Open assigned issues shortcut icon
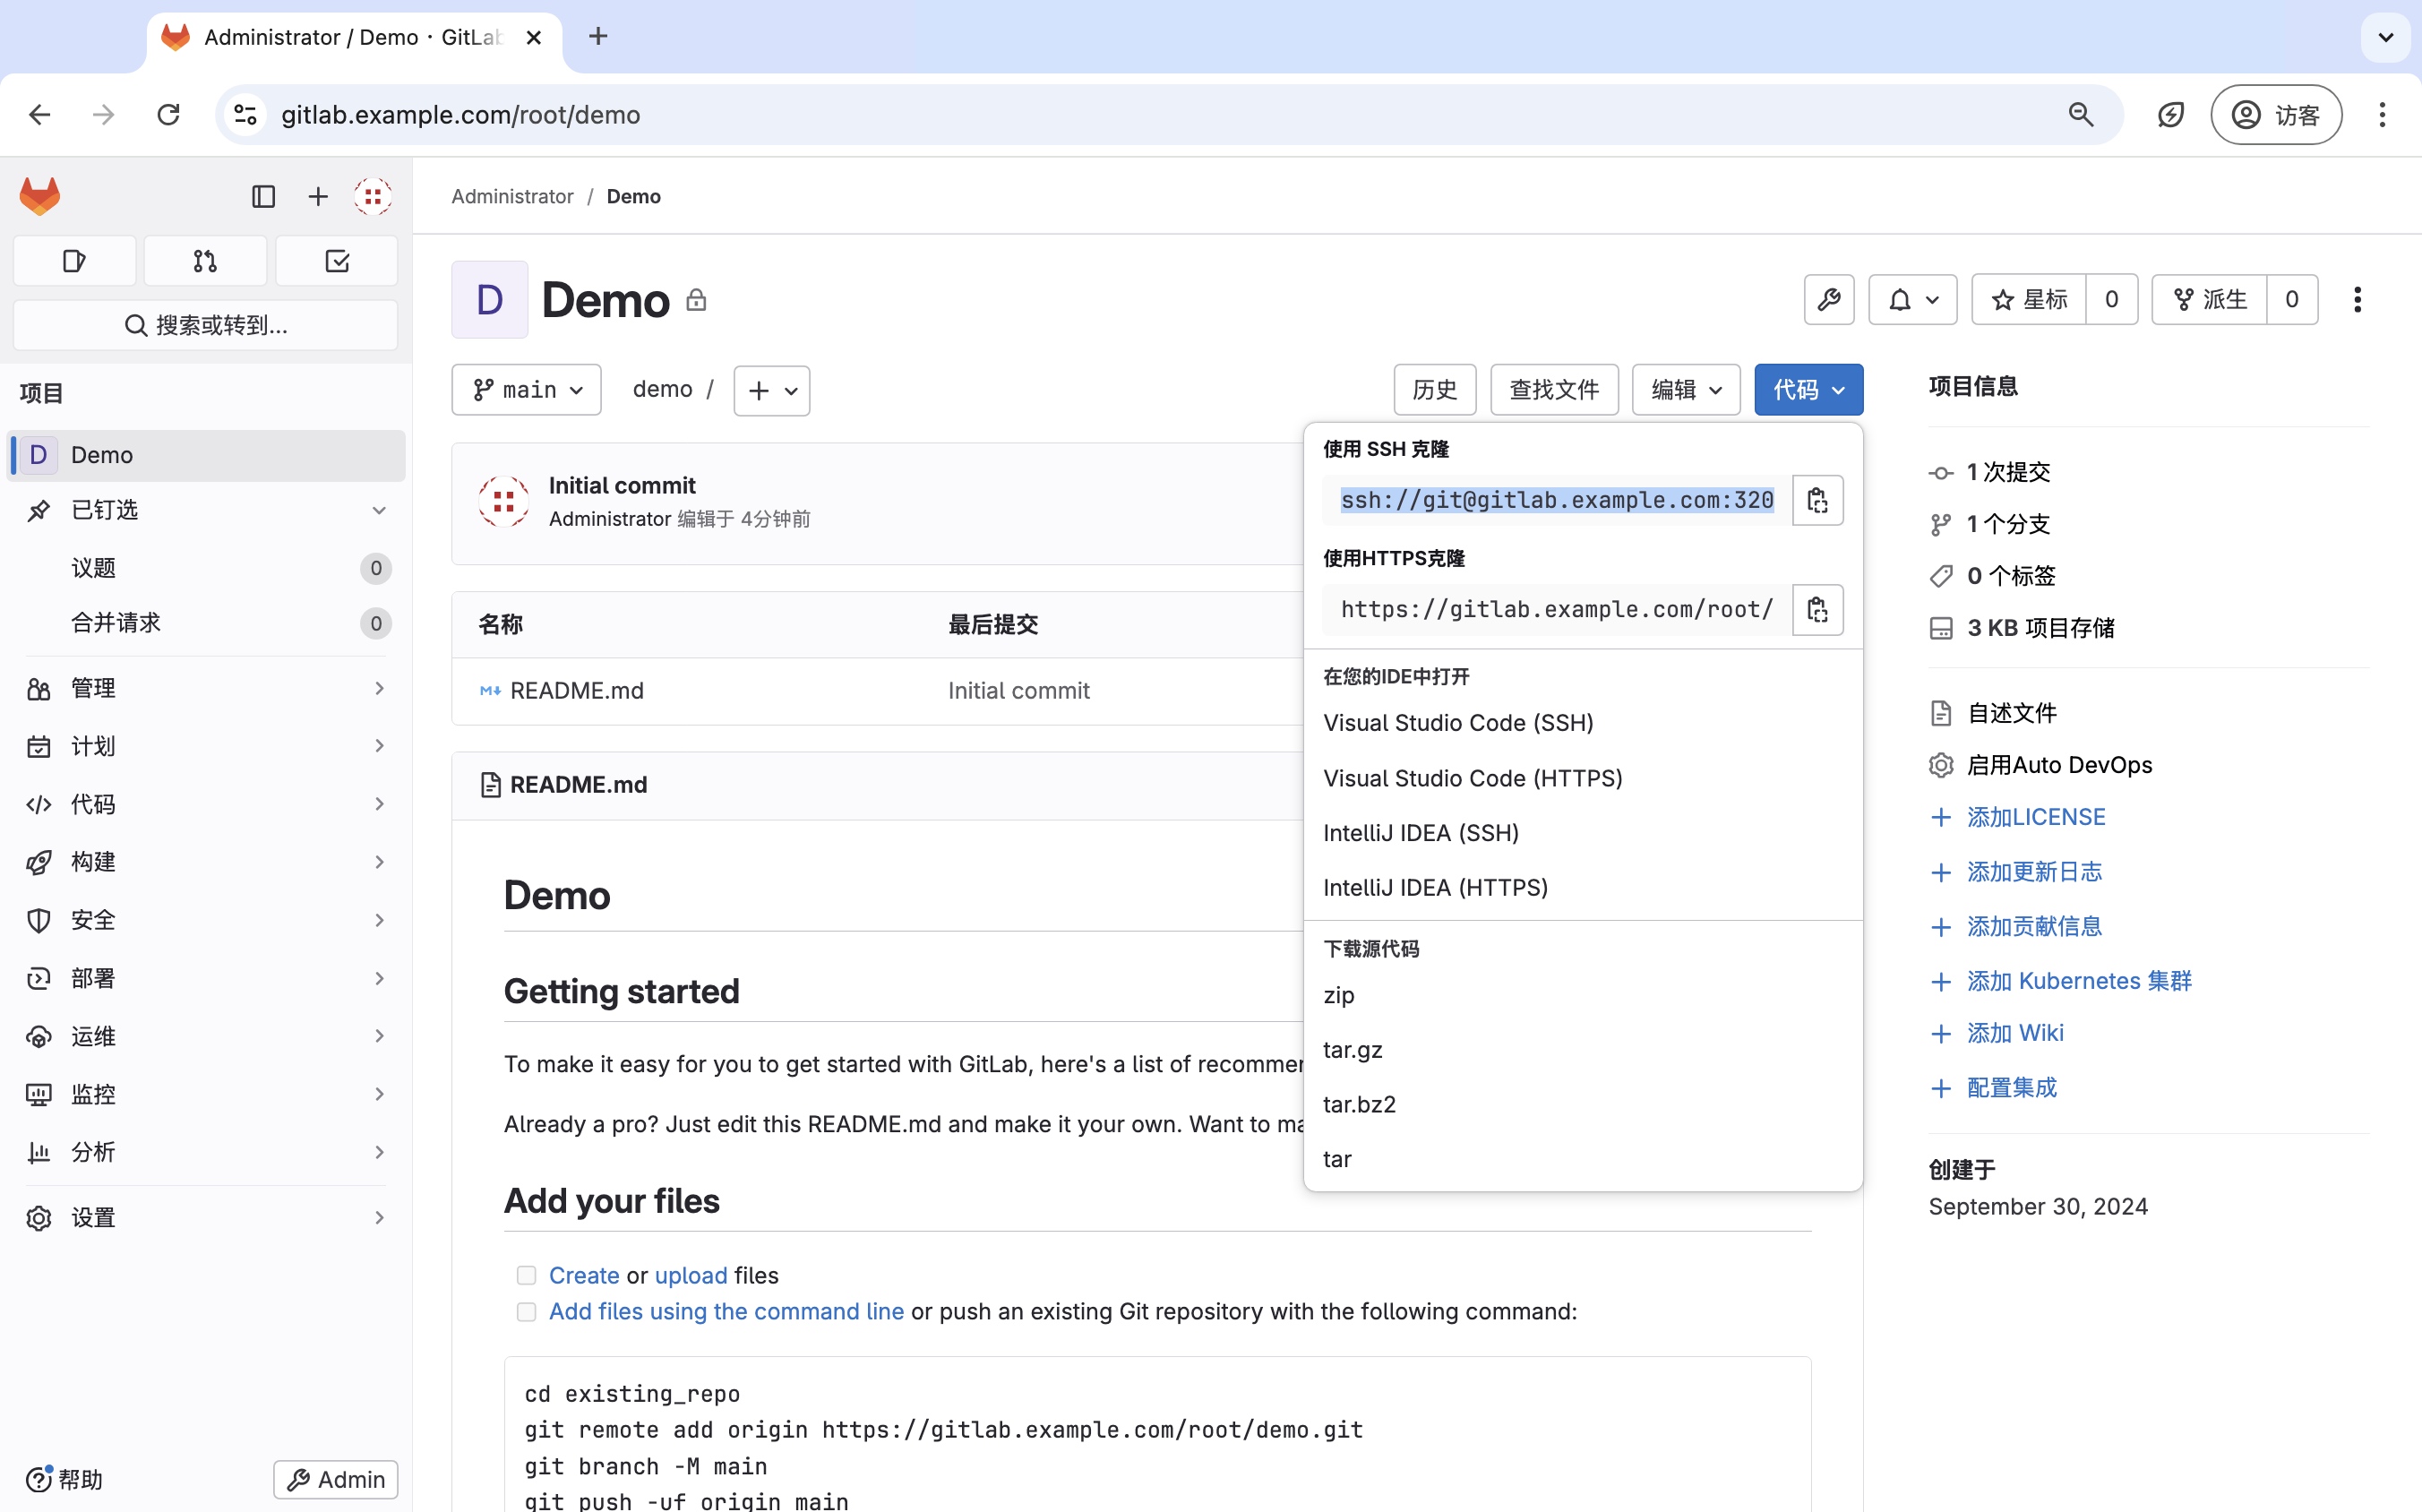The image size is (2422, 1512). pos(74,261)
